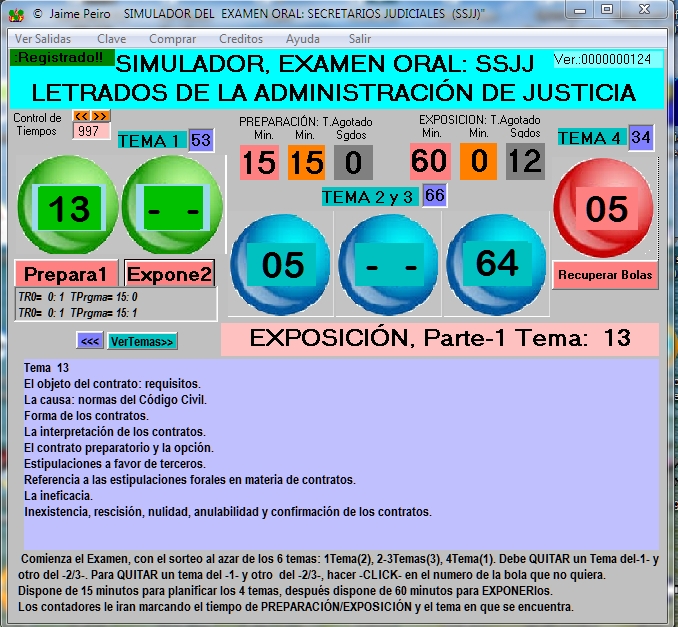Click blue ball number 64
This screenshot has width=678, height=627.
point(497,264)
